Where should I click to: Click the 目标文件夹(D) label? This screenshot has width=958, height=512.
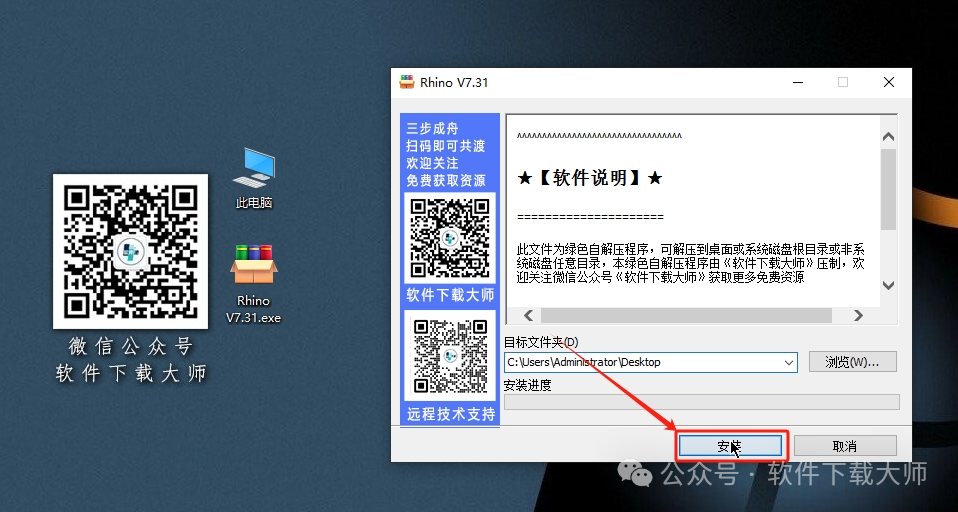[541, 342]
